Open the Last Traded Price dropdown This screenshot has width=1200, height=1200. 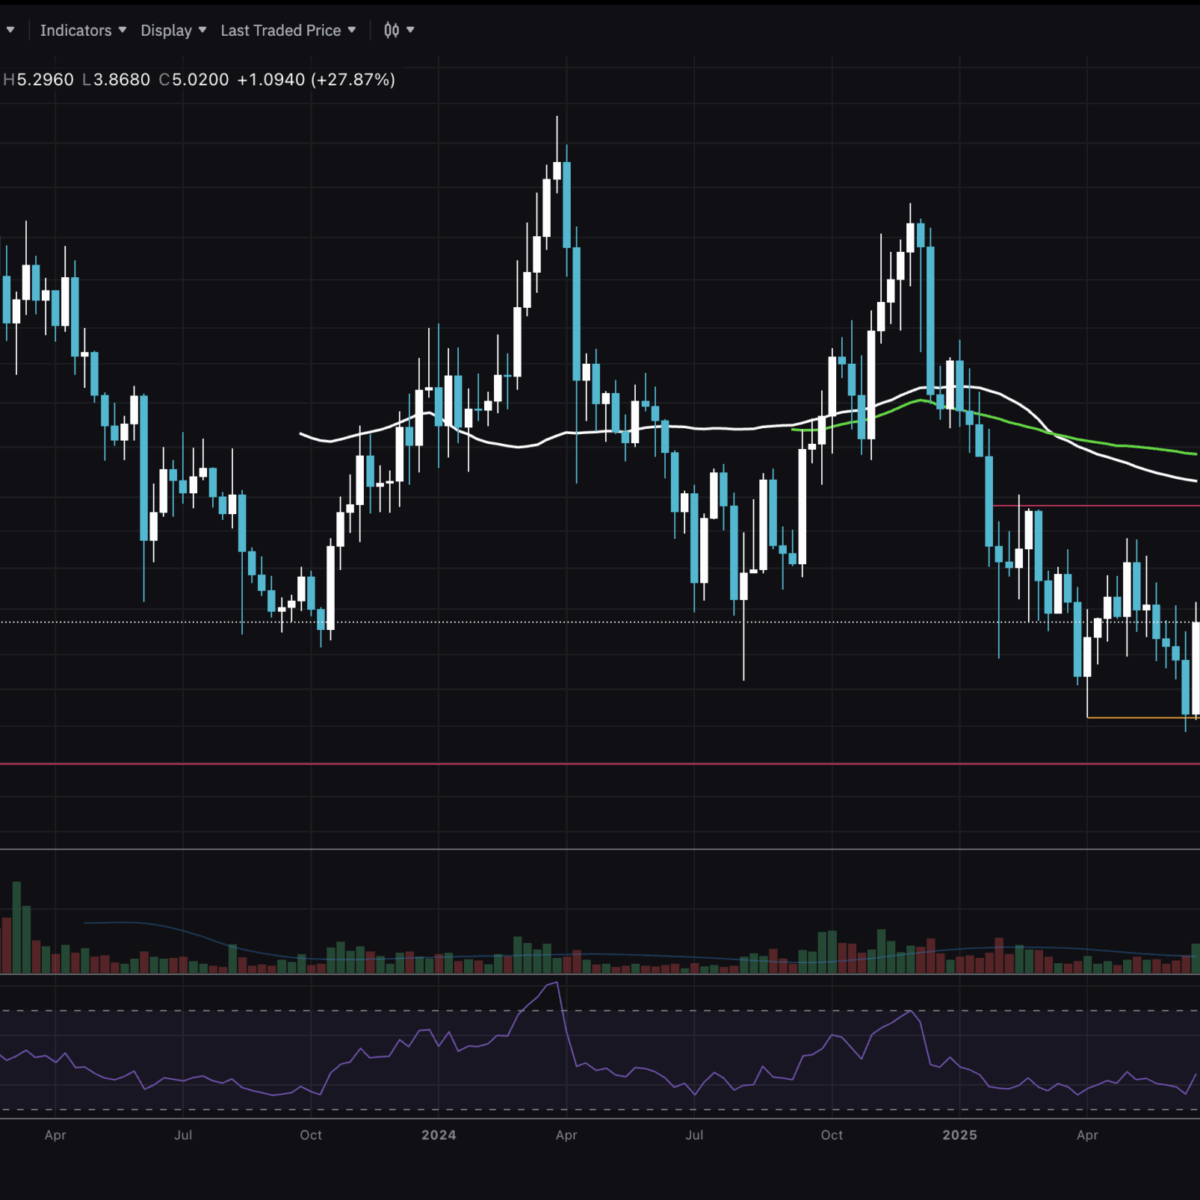288,30
